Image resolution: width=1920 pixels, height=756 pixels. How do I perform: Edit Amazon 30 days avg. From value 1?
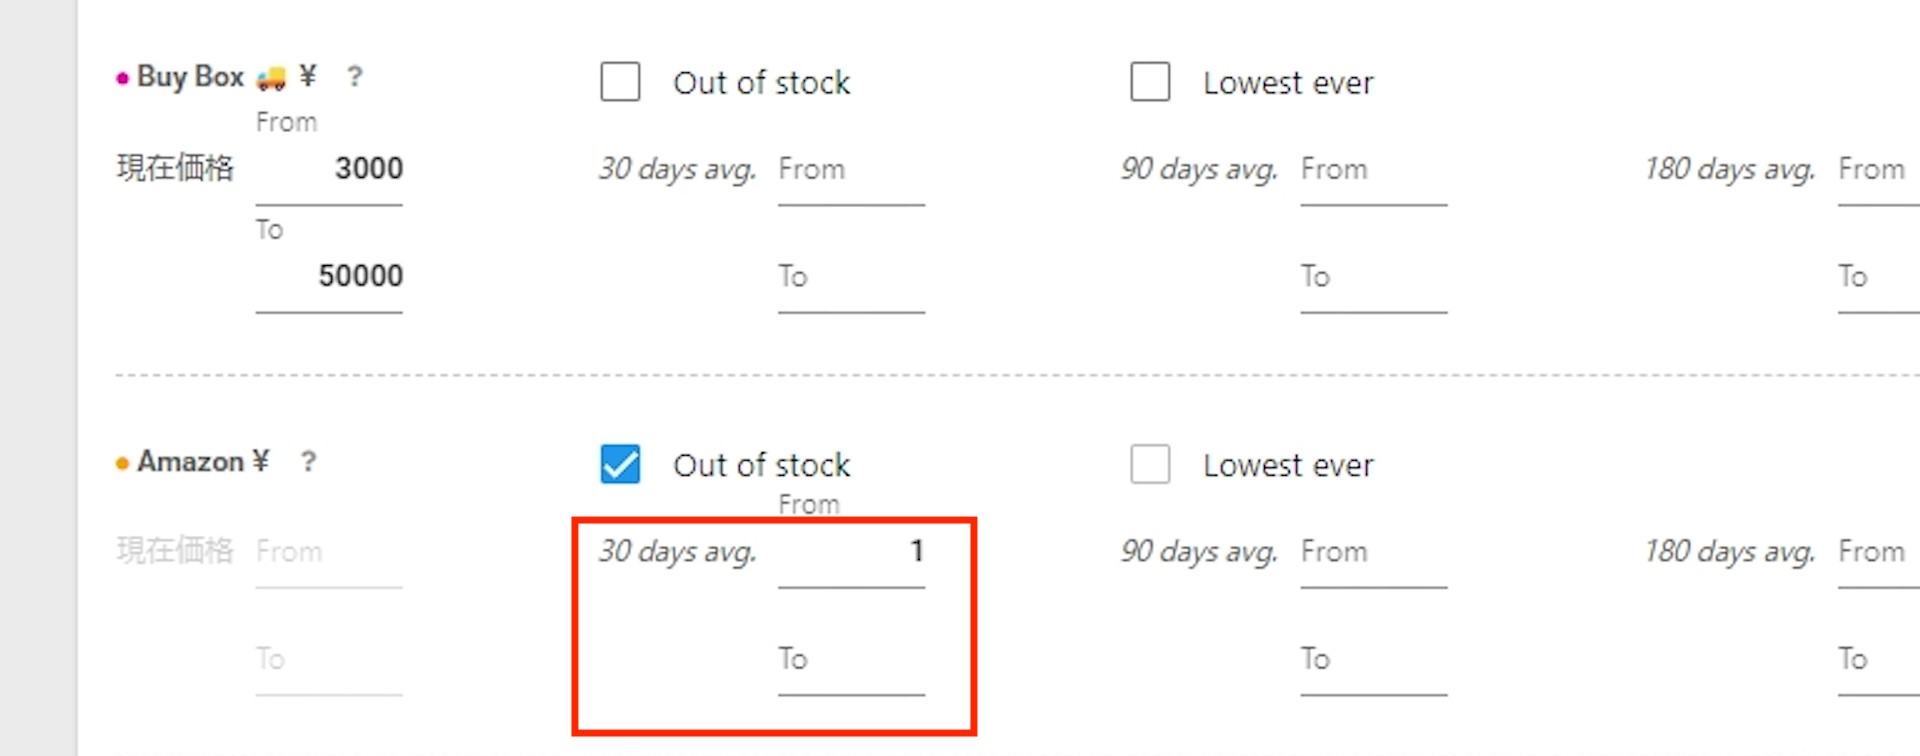click(x=851, y=552)
